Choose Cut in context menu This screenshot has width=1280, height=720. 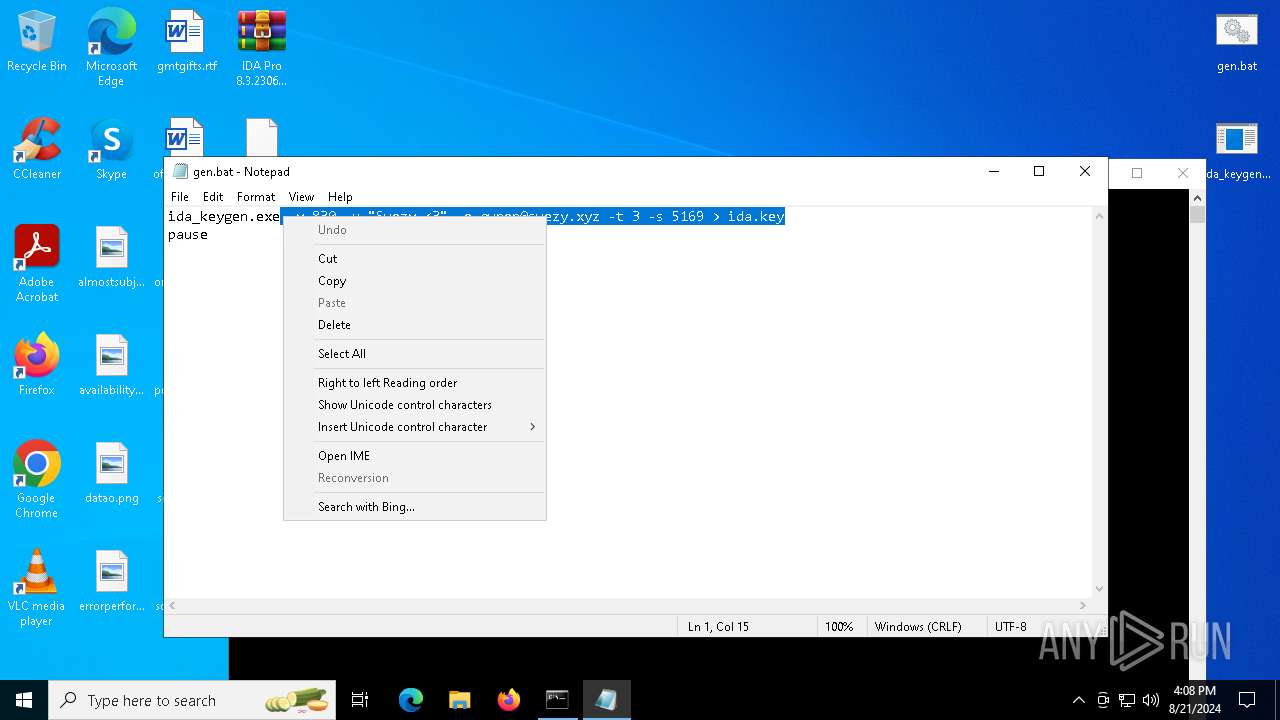pos(415,259)
